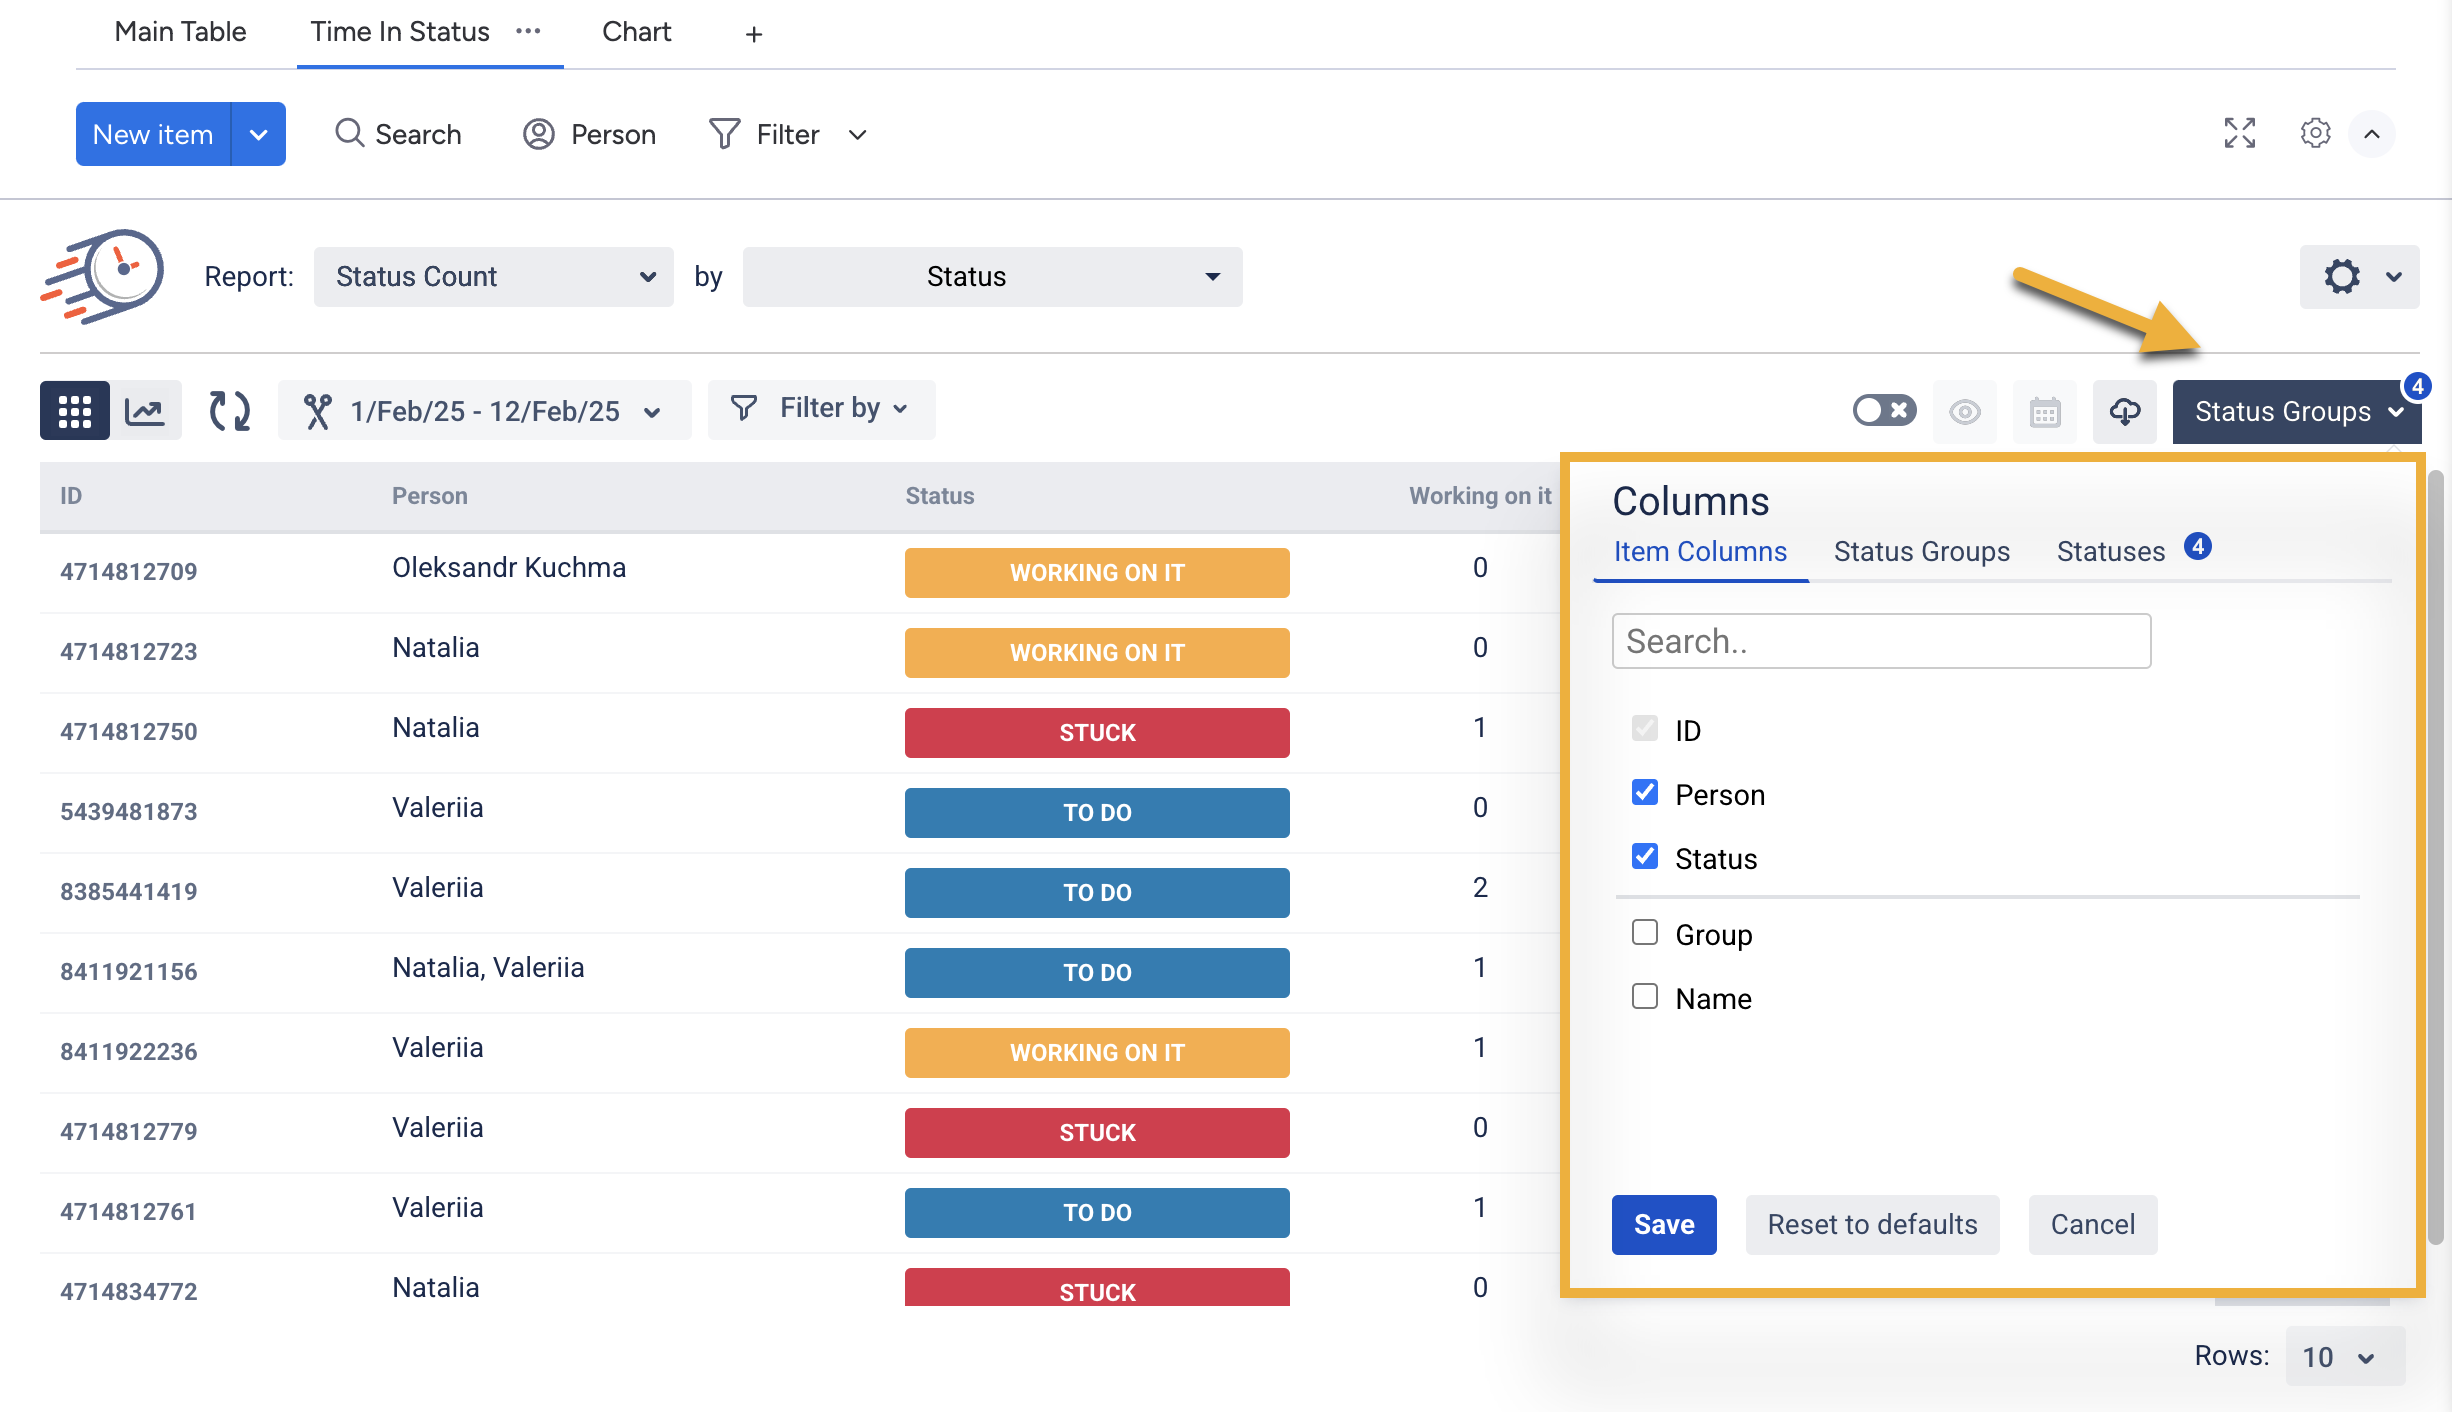This screenshot has width=2452, height=1412.
Task: Click the eye visibility icon
Action: pyautogui.click(x=1965, y=411)
